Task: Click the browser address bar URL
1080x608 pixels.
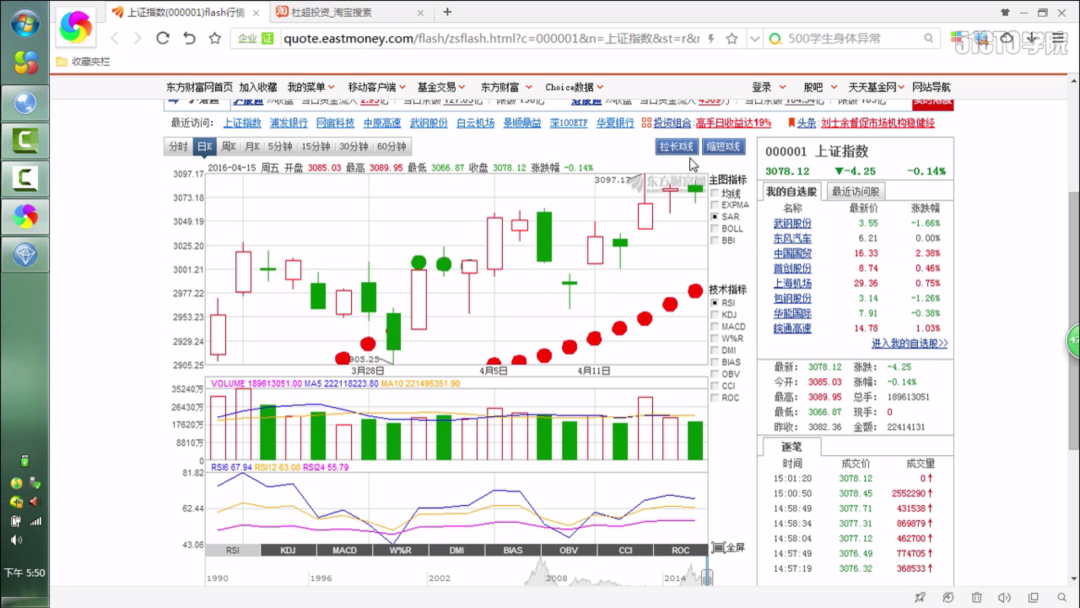Action: pyautogui.click(x=491, y=39)
